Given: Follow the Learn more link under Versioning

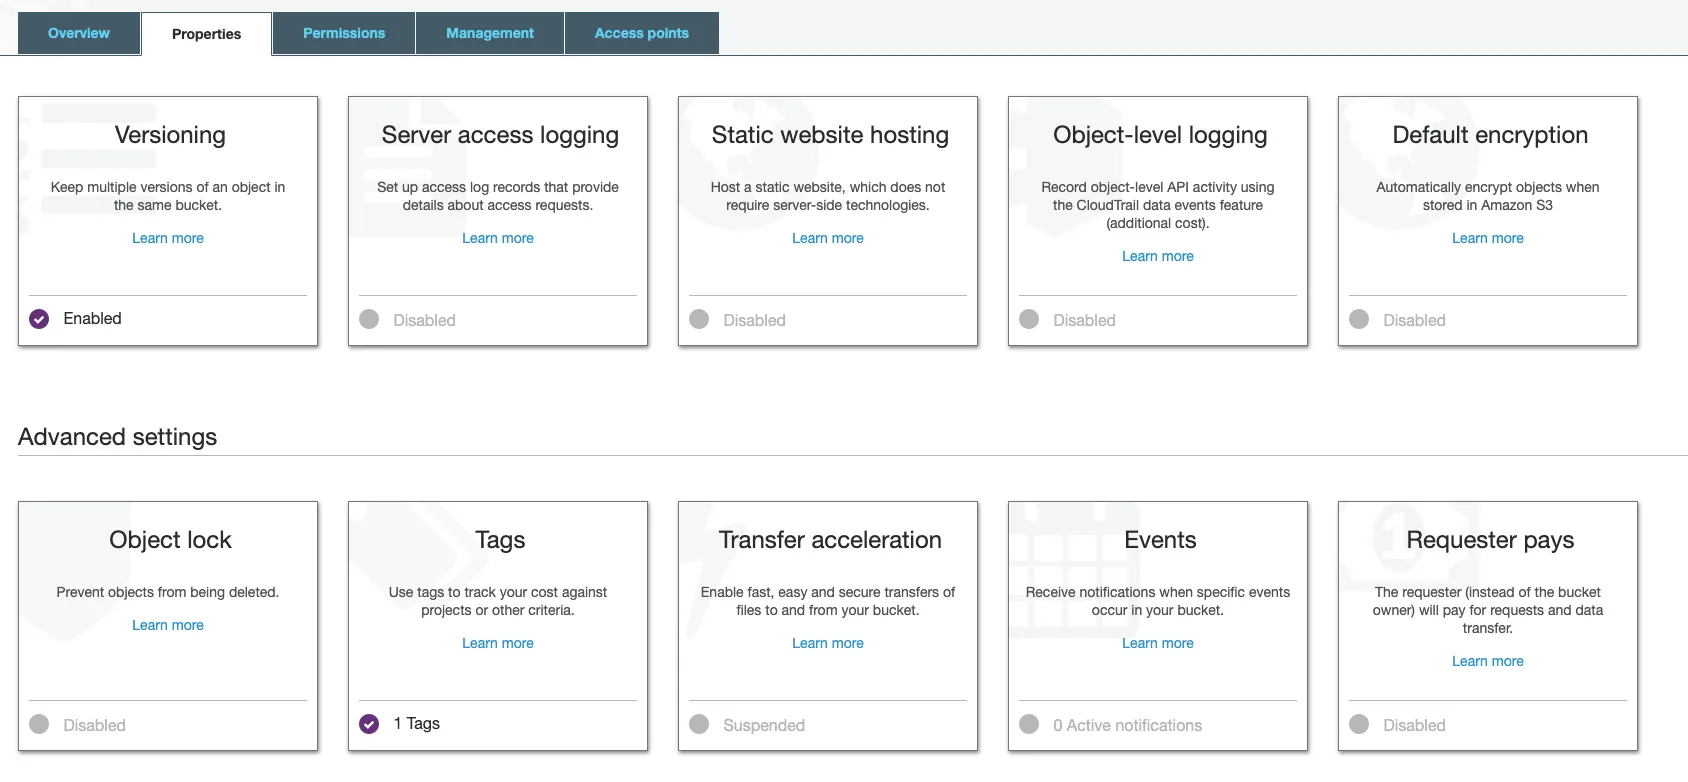Looking at the screenshot, I should coord(168,238).
